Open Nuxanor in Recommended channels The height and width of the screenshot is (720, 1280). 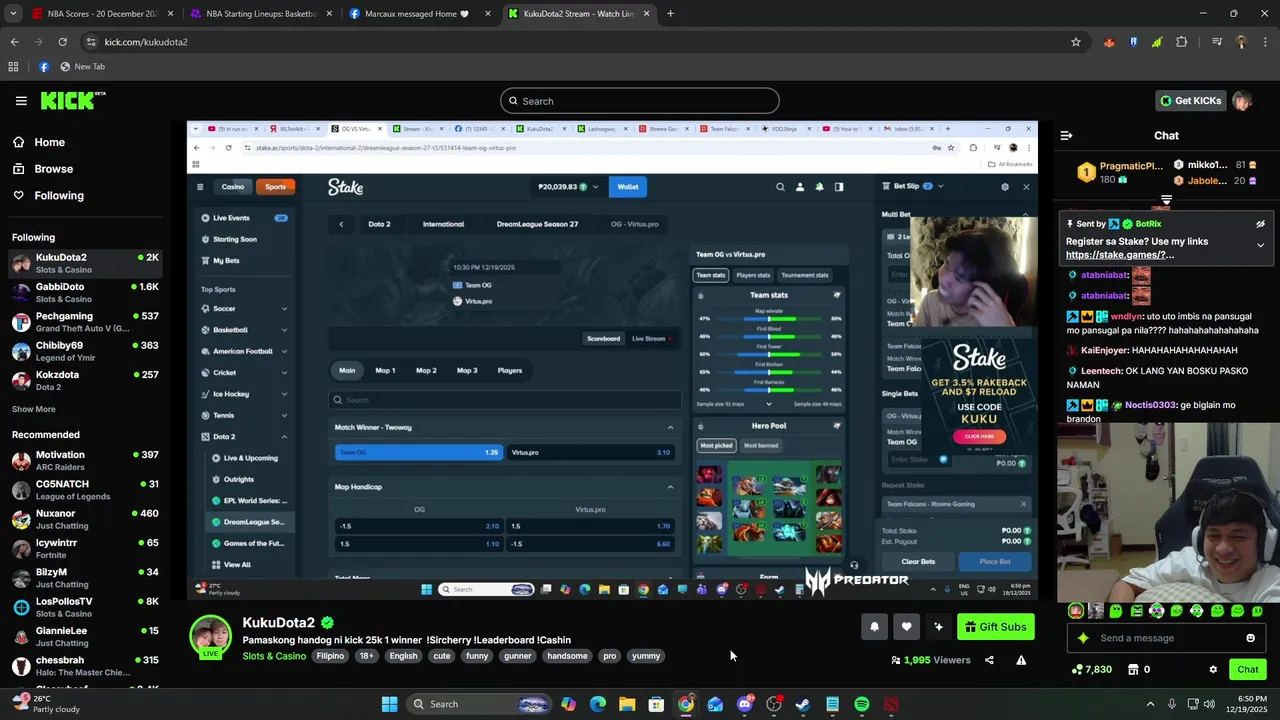pos(85,519)
